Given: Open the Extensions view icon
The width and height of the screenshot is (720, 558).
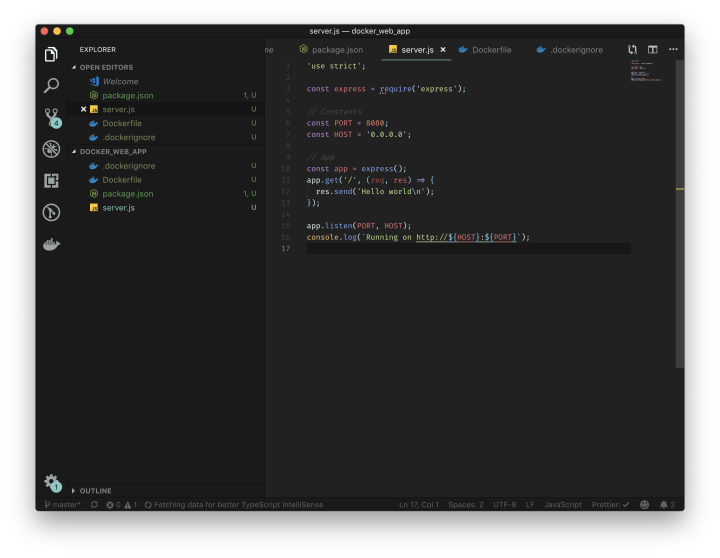Looking at the screenshot, I should click(x=51, y=180).
